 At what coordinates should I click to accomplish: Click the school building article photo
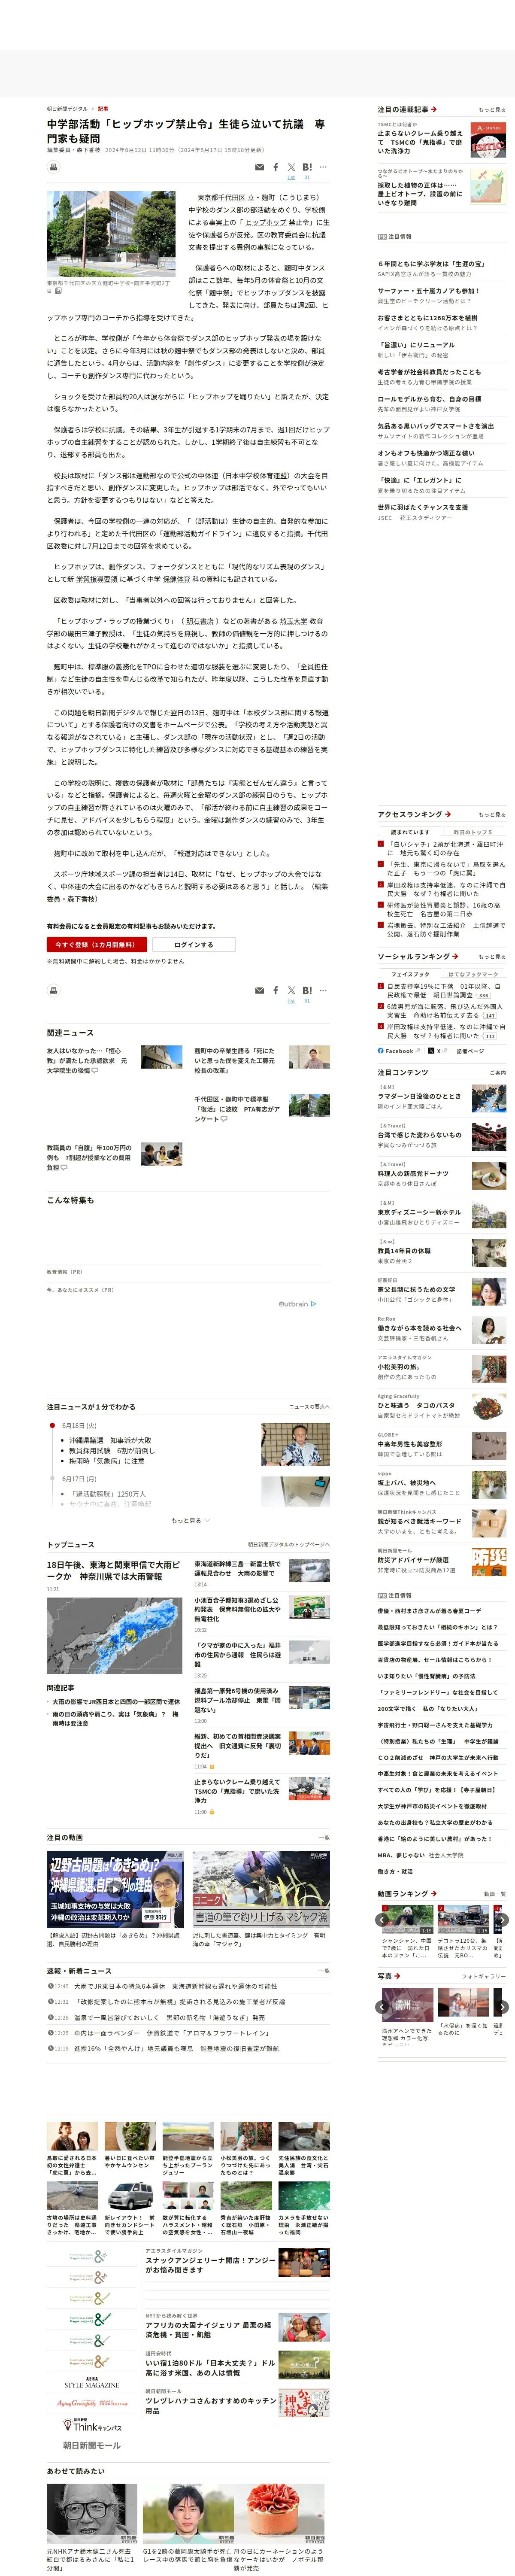111,234
